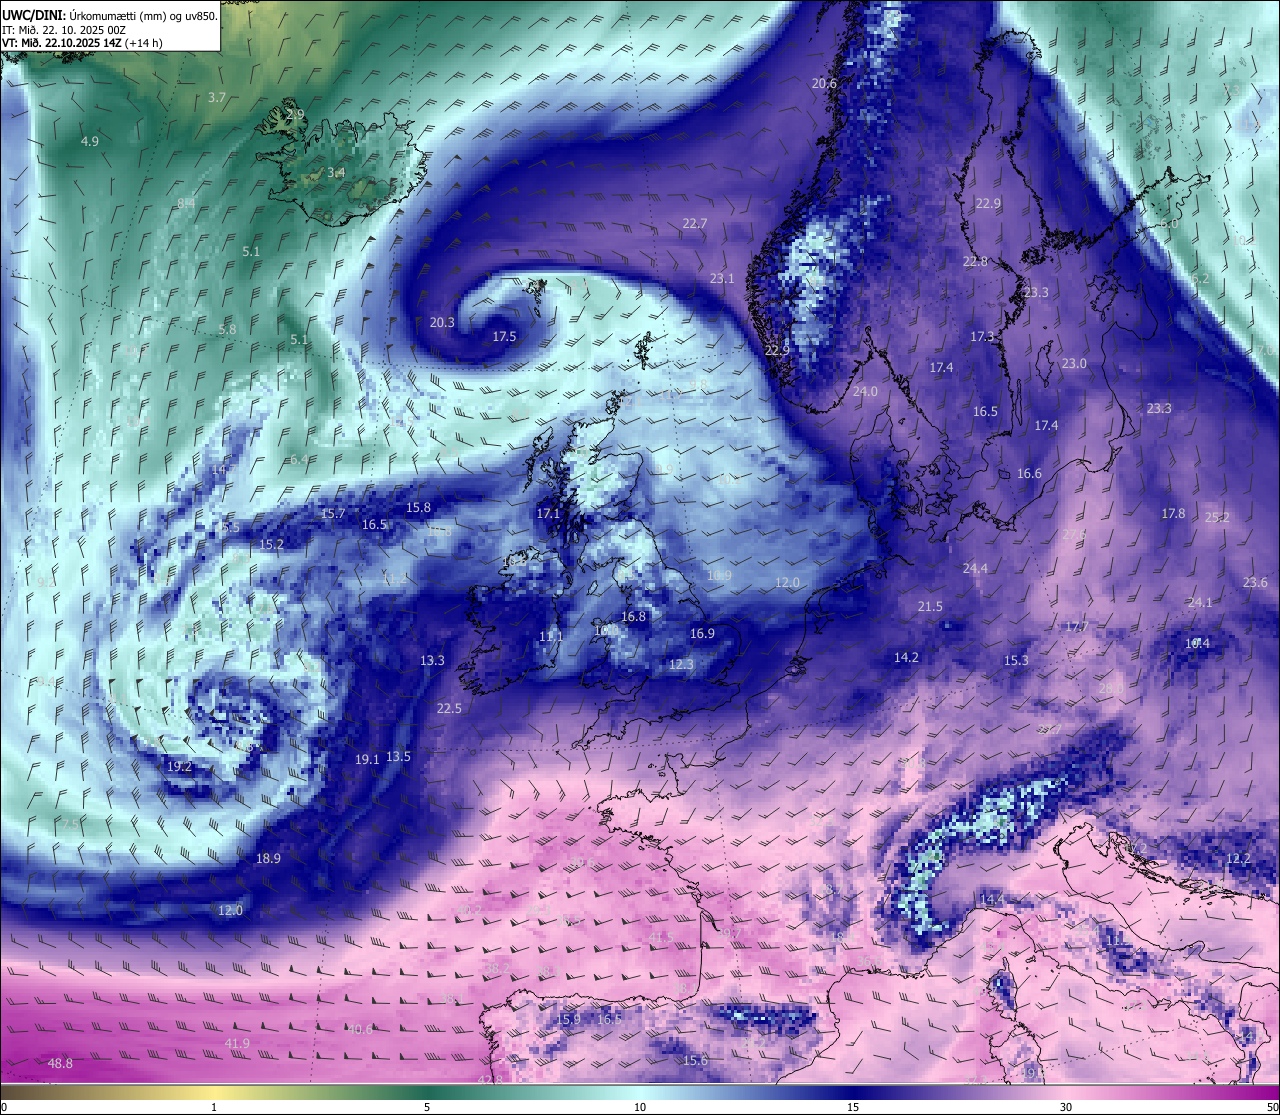
Task: Click the 15.8 value label
Action: click(x=418, y=508)
